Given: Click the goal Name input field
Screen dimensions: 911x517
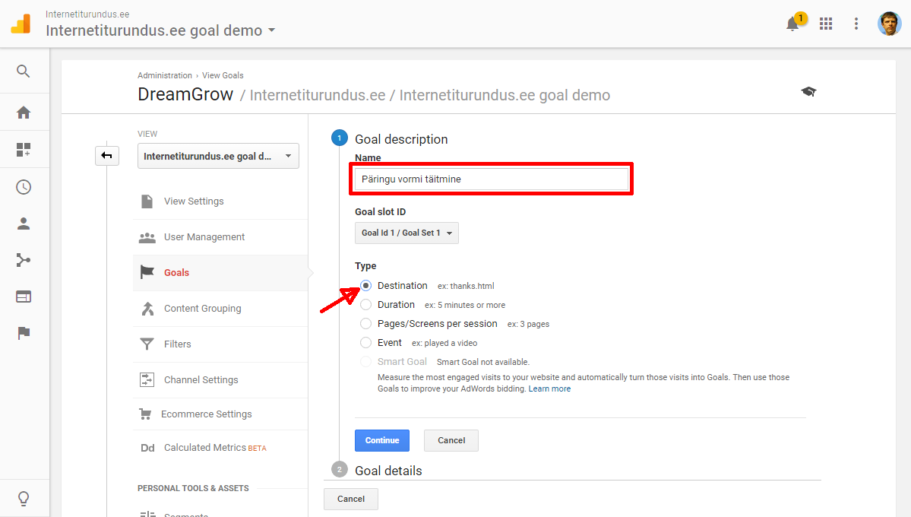Looking at the screenshot, I should (x=492, y=179).
